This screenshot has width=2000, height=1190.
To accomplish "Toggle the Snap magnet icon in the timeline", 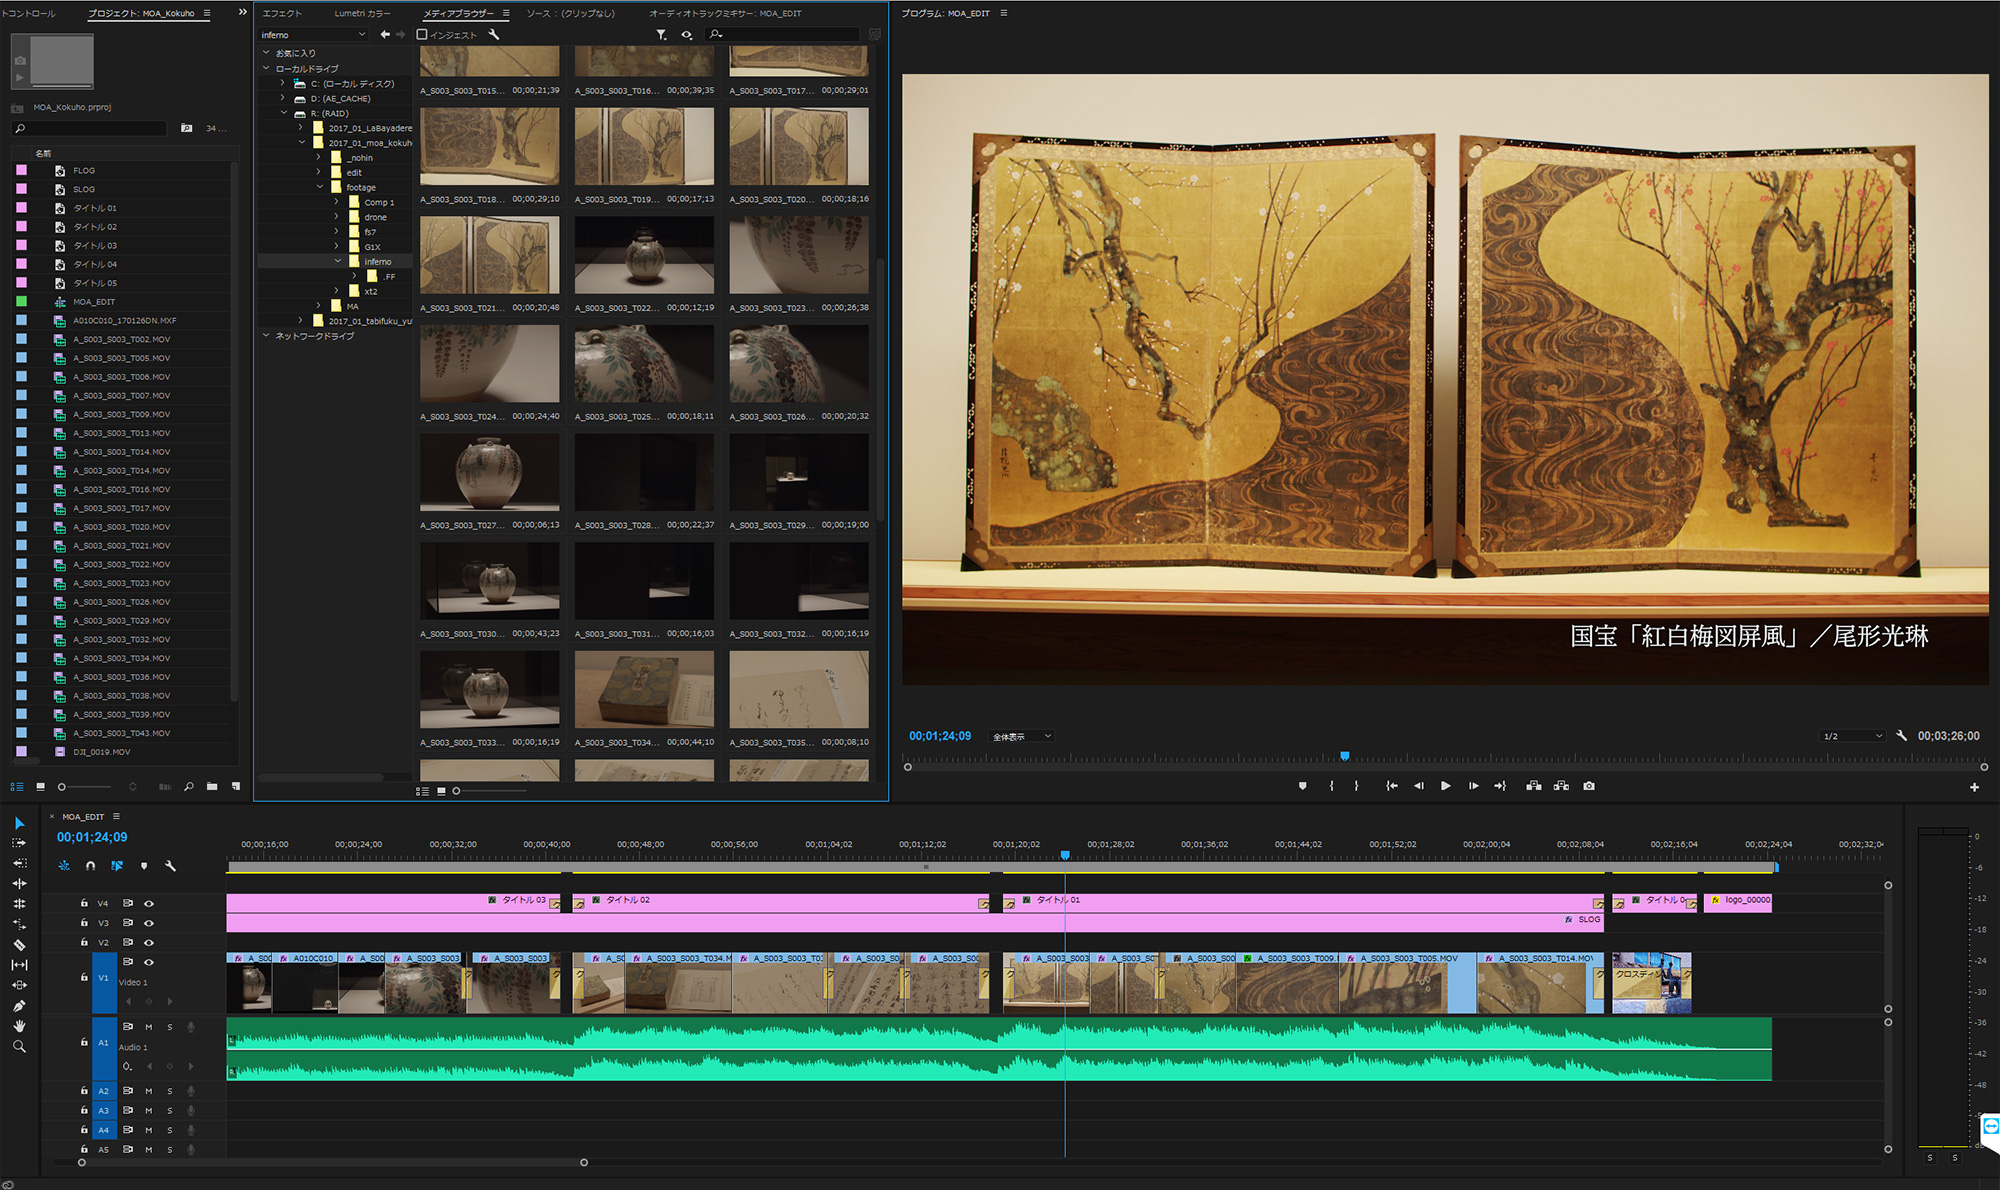I will pos(90,866).
